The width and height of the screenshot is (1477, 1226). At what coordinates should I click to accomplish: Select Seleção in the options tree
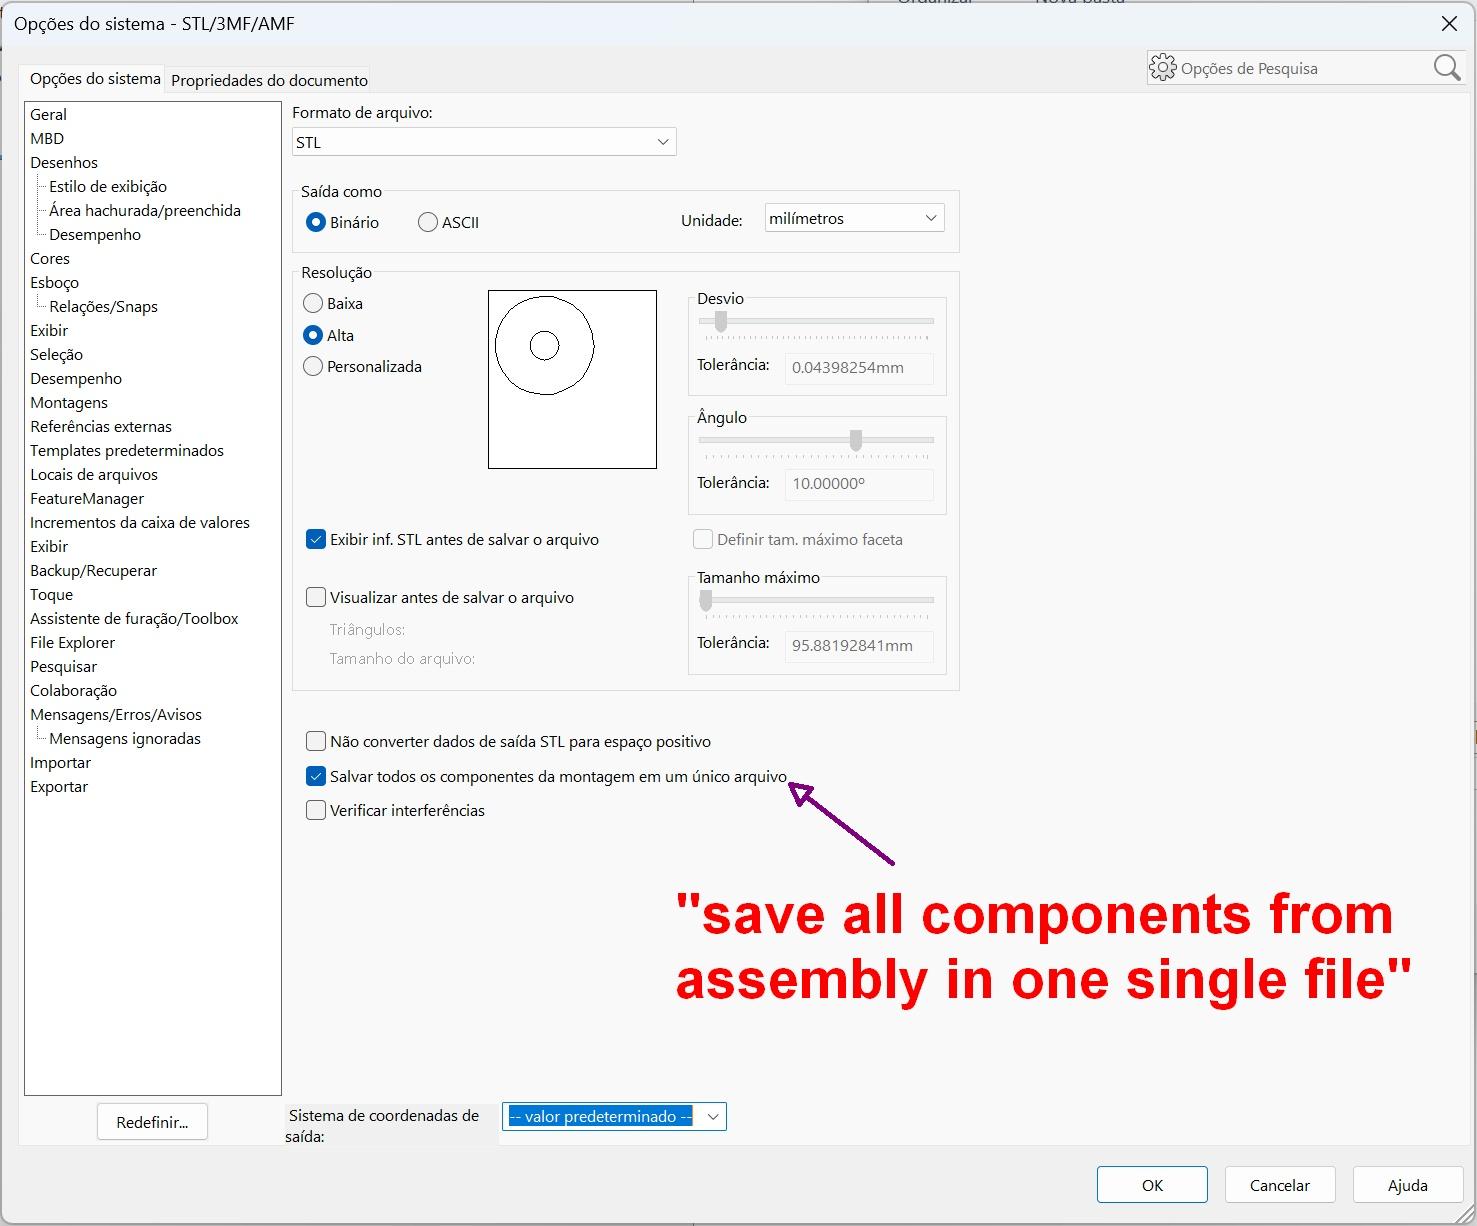[56, 354]
